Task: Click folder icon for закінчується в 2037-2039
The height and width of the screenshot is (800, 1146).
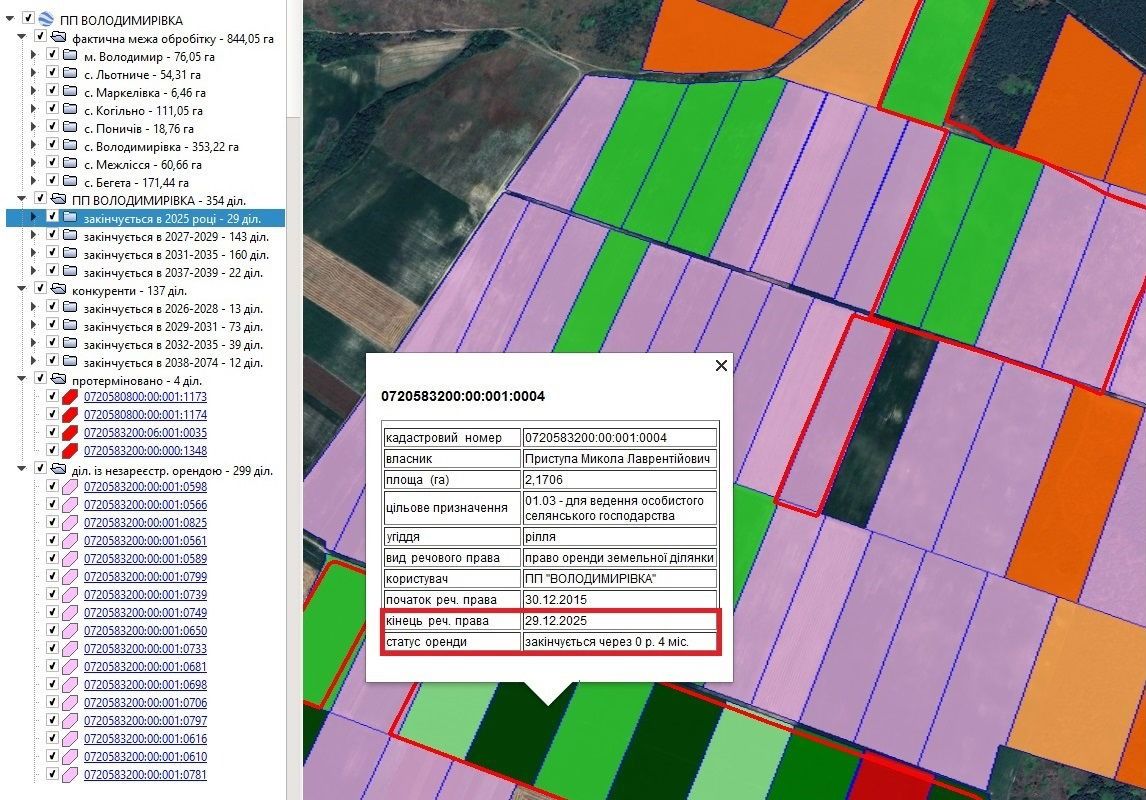Action: coord(69,272)
